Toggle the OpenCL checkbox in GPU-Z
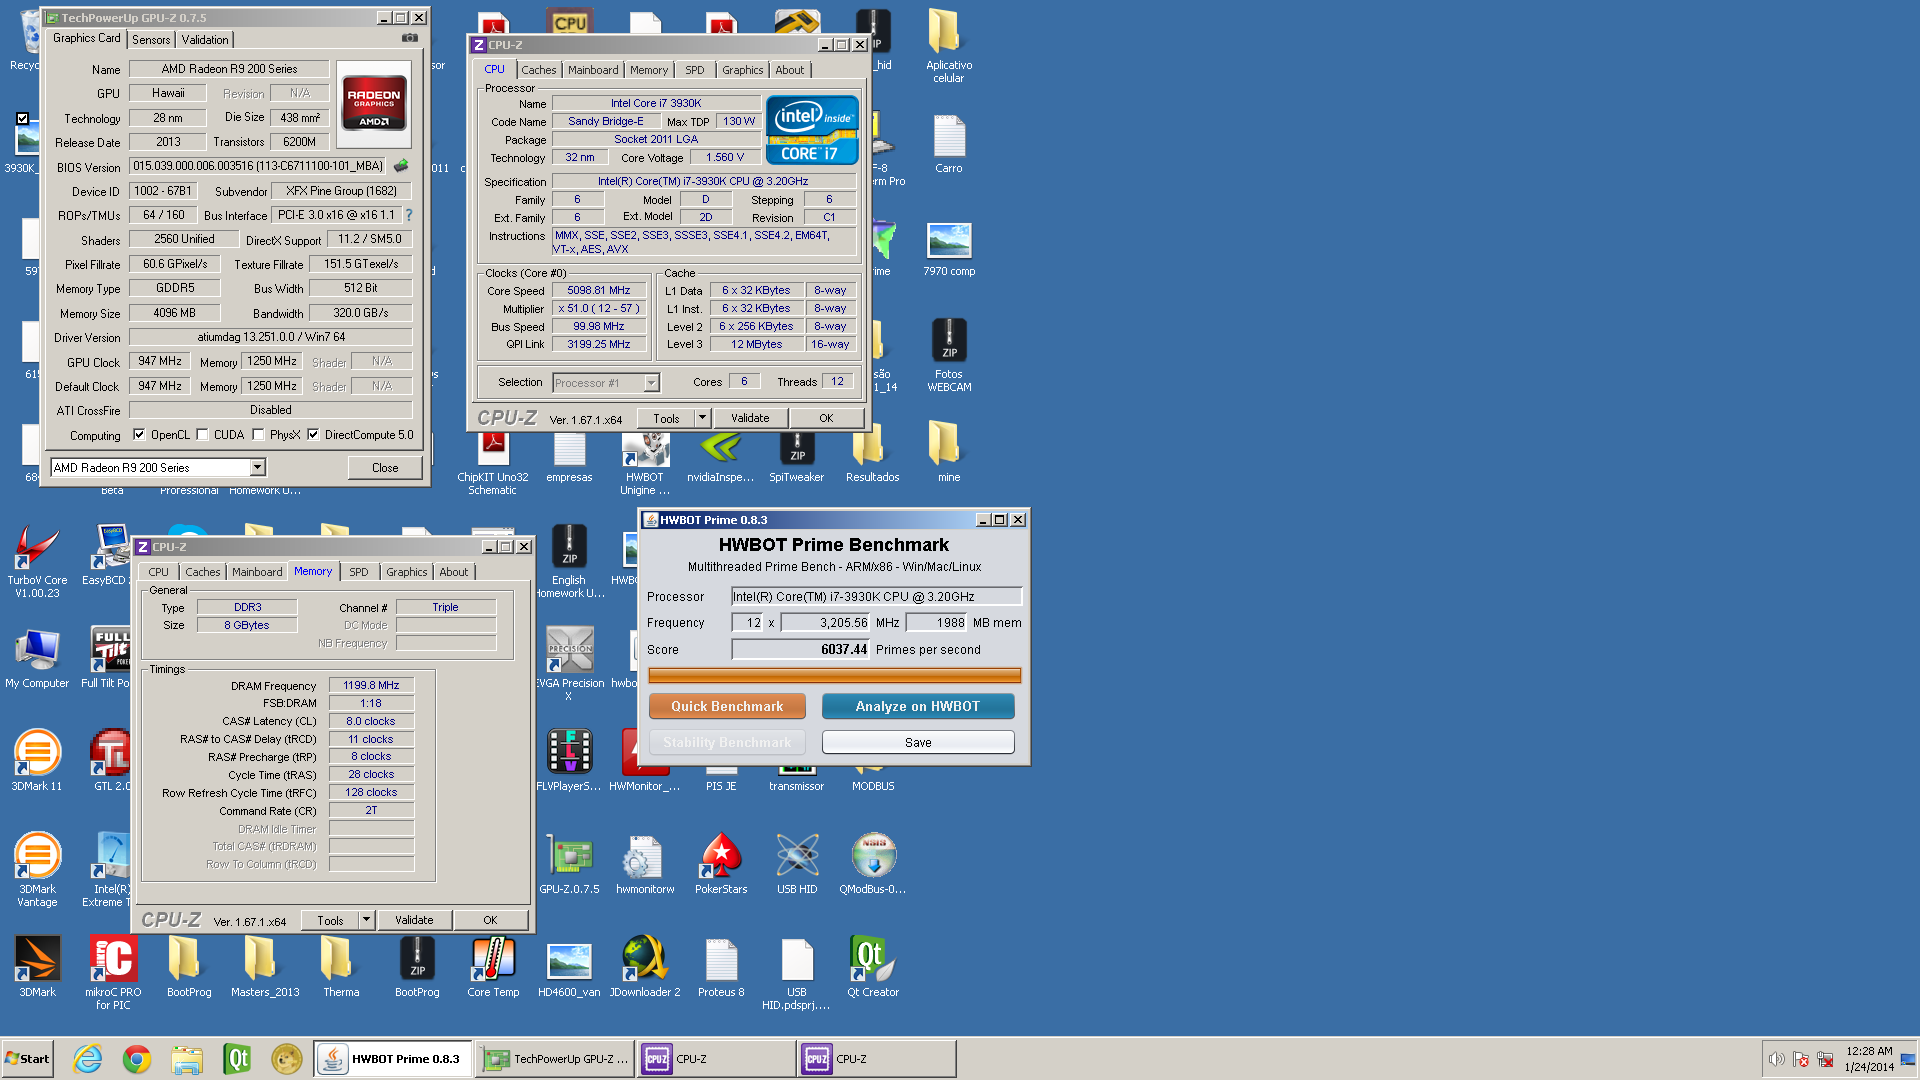 [x=139, y=435]
